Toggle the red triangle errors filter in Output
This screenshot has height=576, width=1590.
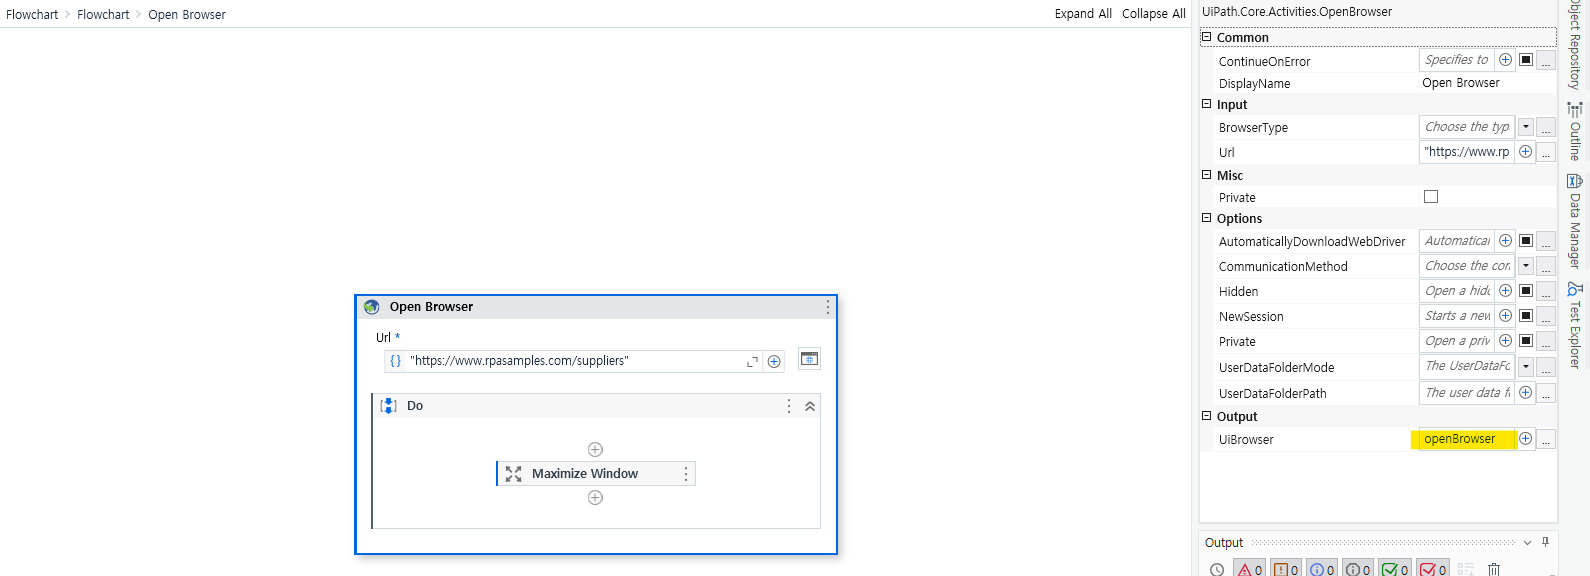tap(1249, 569)
